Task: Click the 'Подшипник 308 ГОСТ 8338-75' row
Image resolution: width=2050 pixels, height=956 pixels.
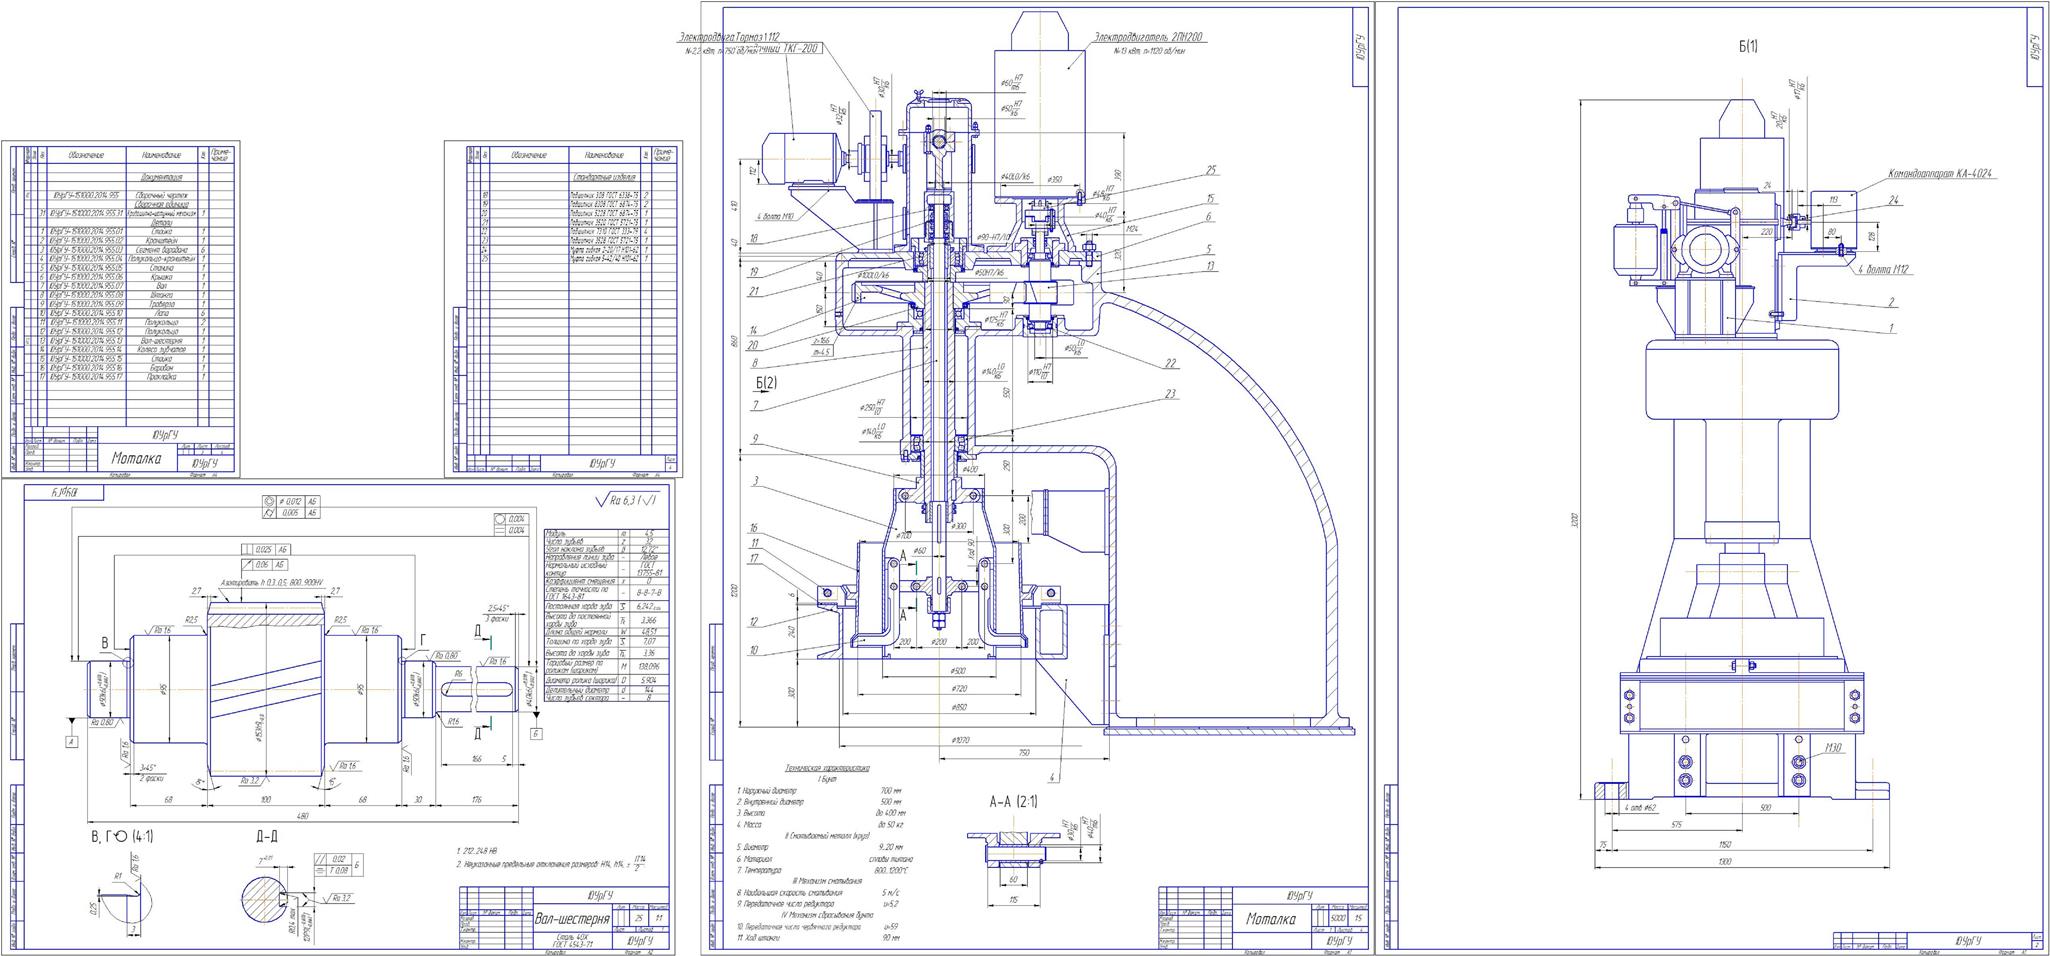Action: [574, 195]
